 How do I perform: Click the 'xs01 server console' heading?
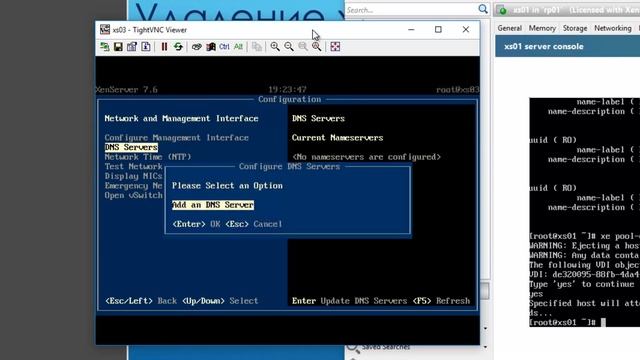click(x=544, y=47)
